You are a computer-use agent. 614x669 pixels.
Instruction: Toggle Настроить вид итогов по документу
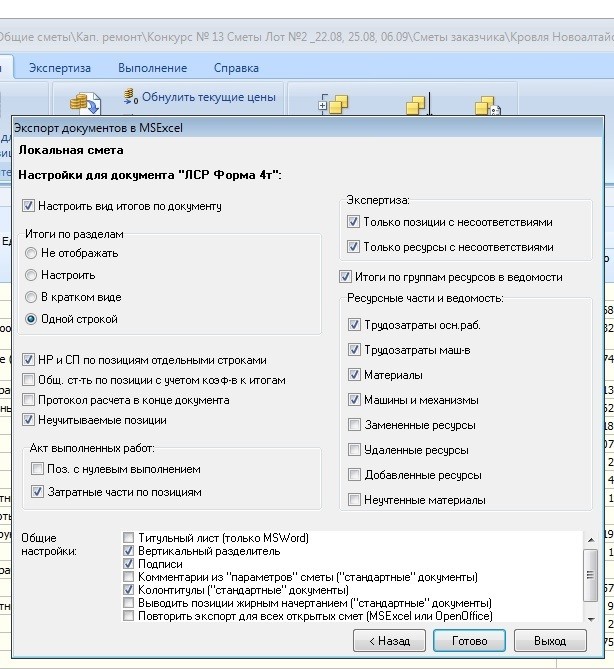coord(28,206)
